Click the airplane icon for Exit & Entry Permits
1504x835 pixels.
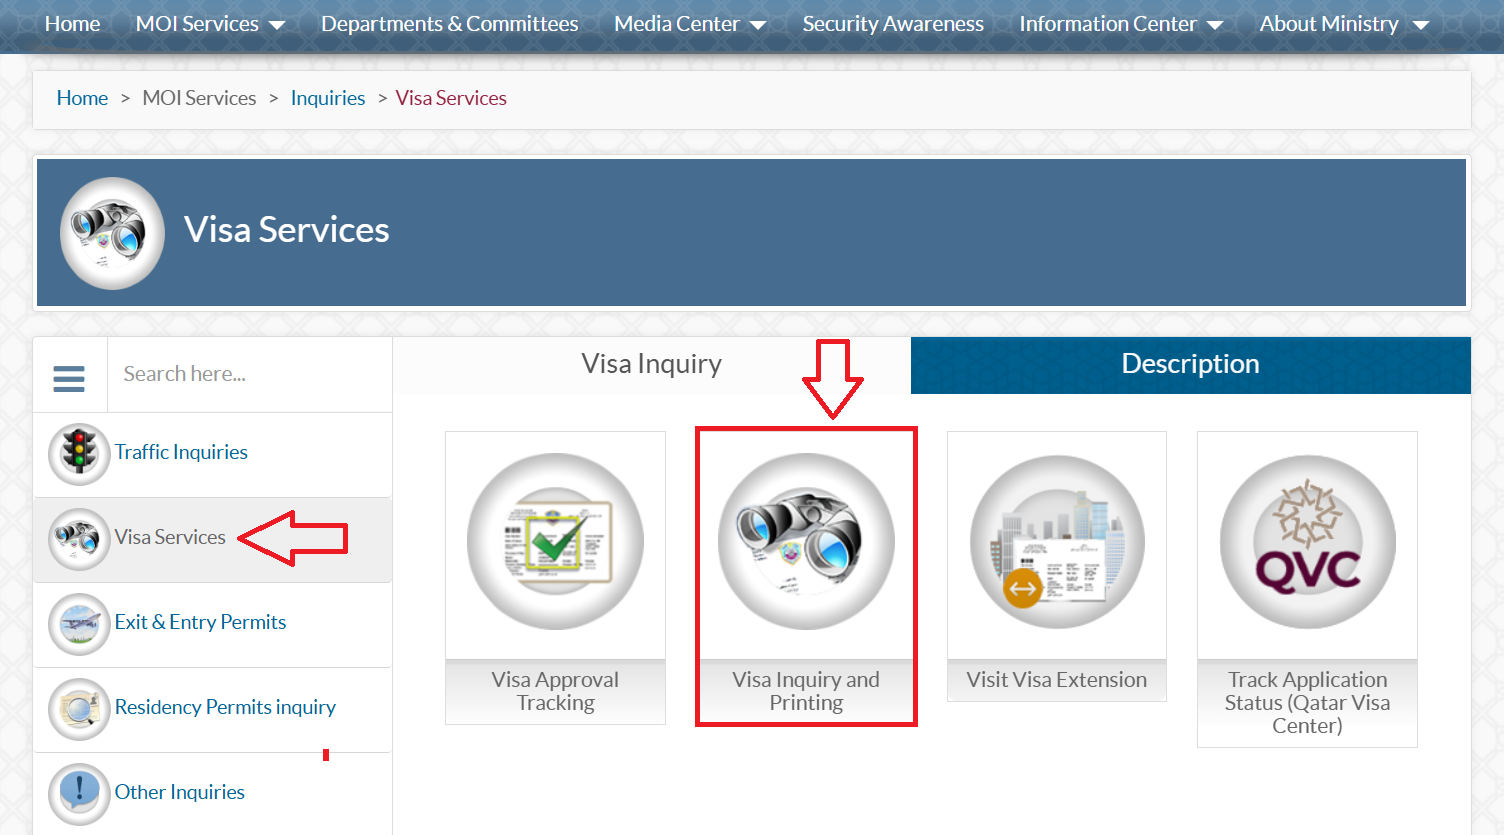(79, 624)
